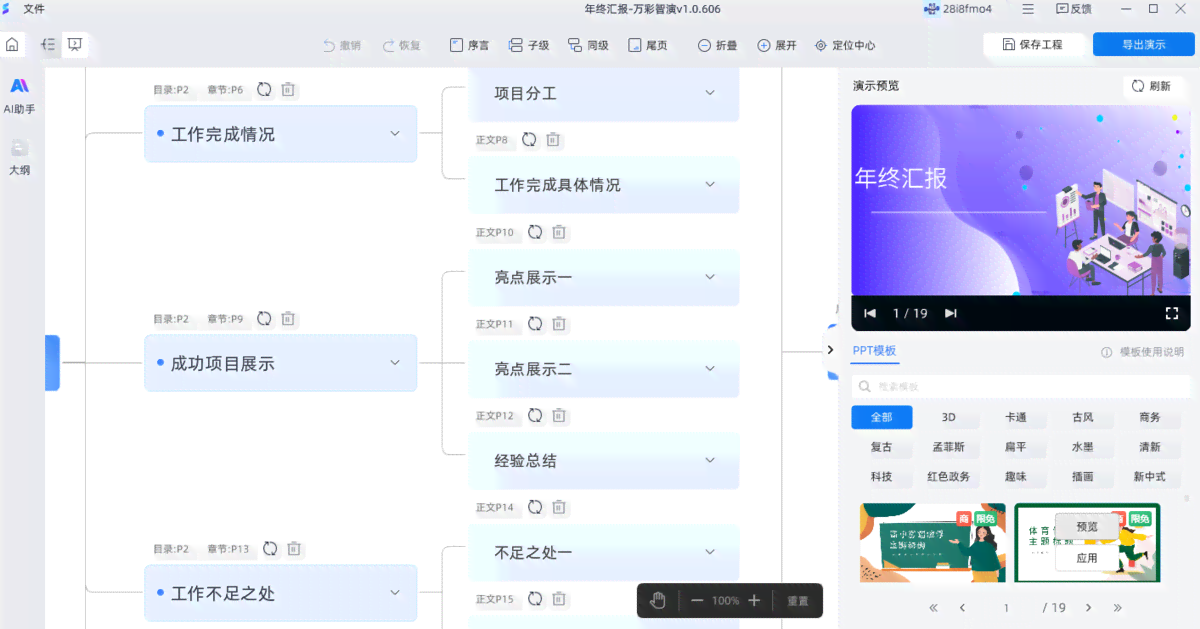Expand the 工作不足之处 node chevron

click(395, 592)
